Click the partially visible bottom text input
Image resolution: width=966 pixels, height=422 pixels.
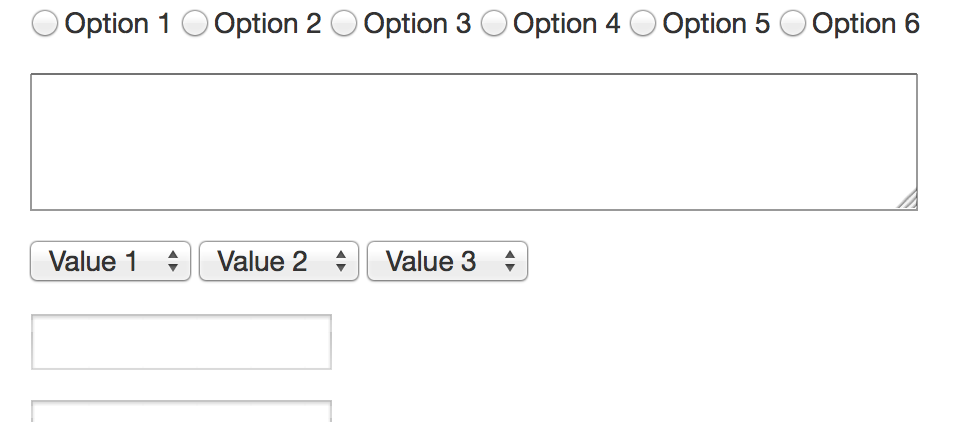(181, 412)
